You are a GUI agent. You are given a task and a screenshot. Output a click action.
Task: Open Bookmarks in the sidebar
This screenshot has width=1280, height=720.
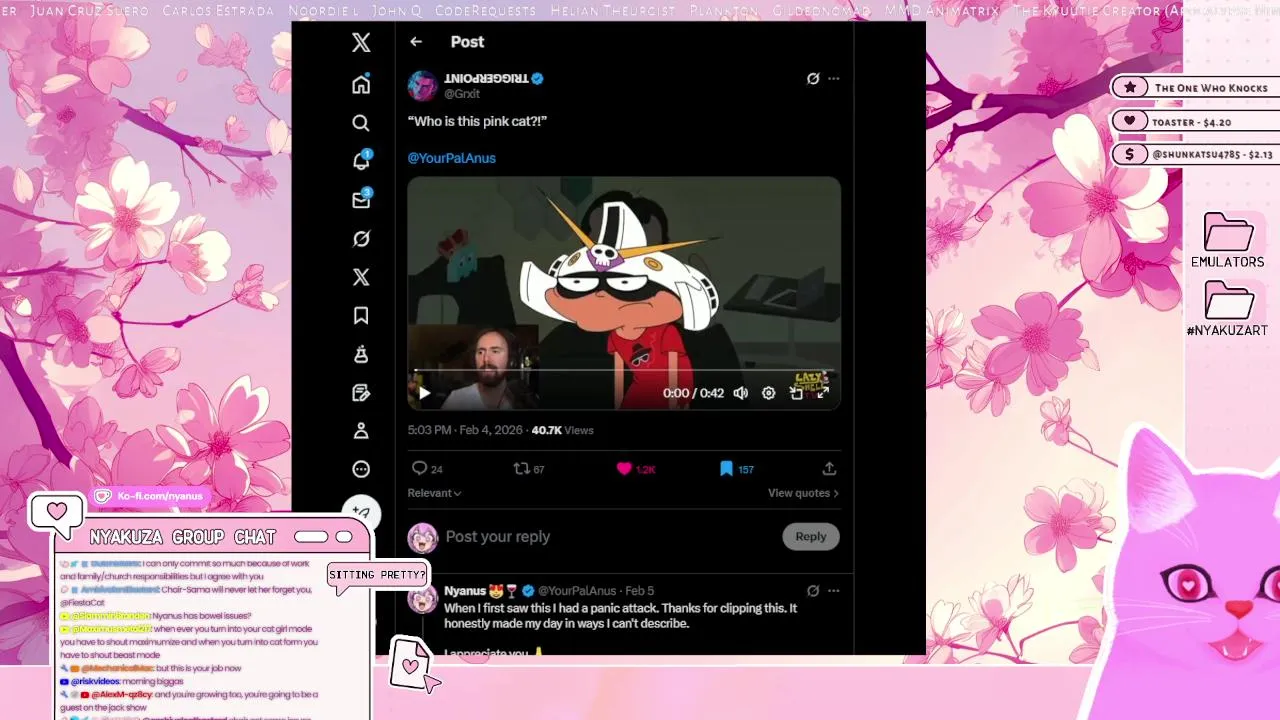pyautogui.click(x=361, y=316)
